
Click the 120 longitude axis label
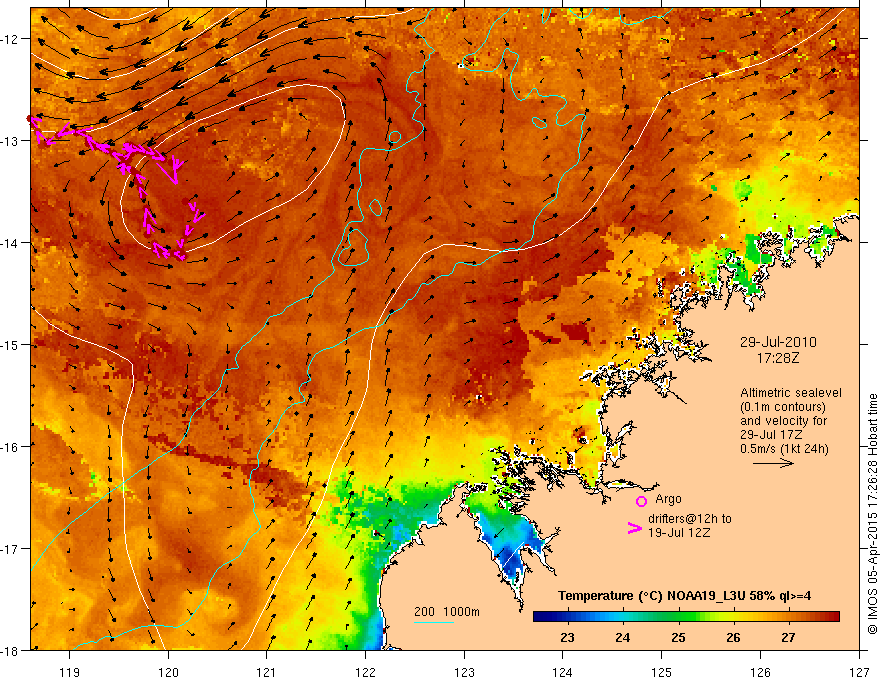[168, 672]
